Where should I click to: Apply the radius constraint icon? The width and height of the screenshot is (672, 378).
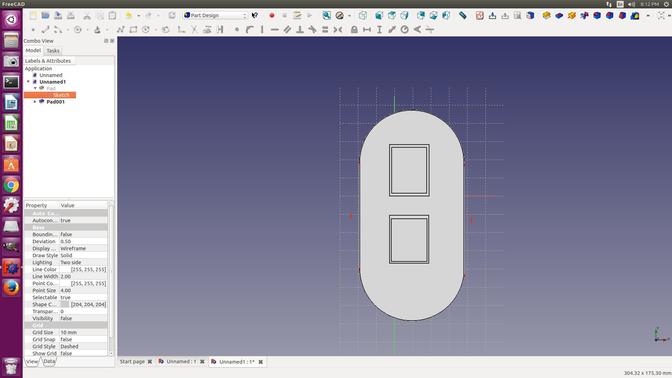(x=405, y=30)
